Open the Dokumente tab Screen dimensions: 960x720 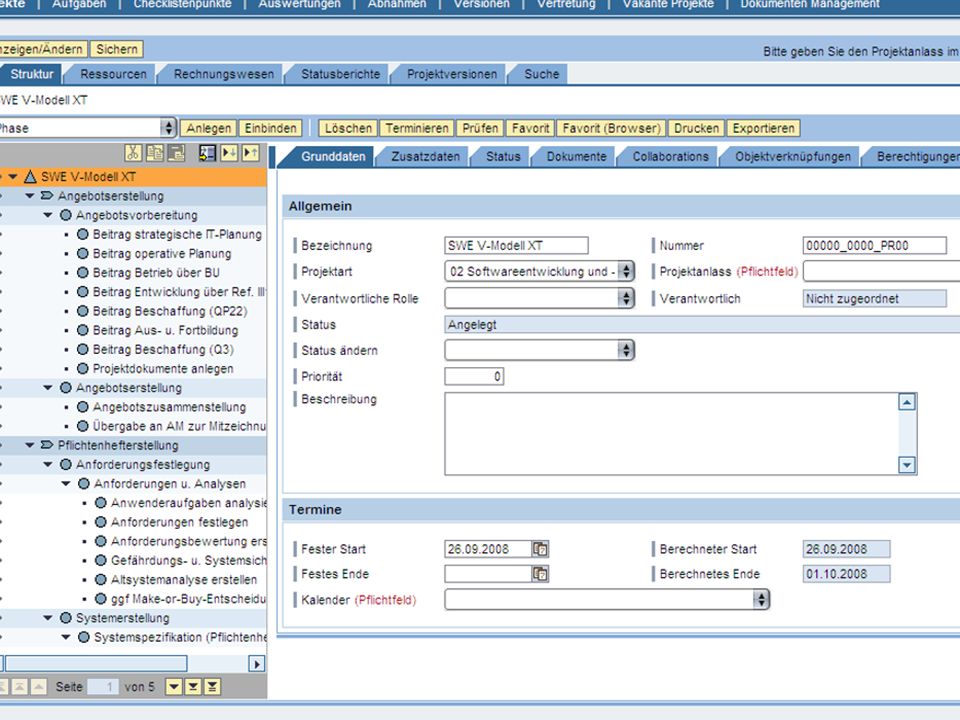576,157
